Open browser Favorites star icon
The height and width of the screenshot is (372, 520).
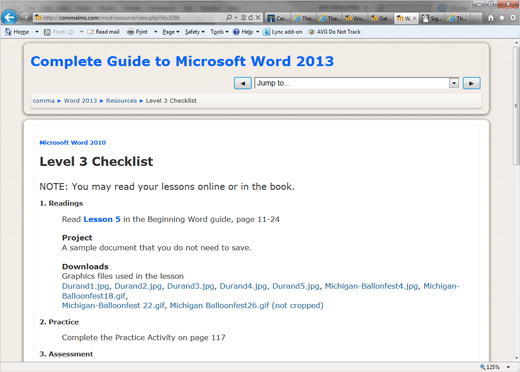502,18
